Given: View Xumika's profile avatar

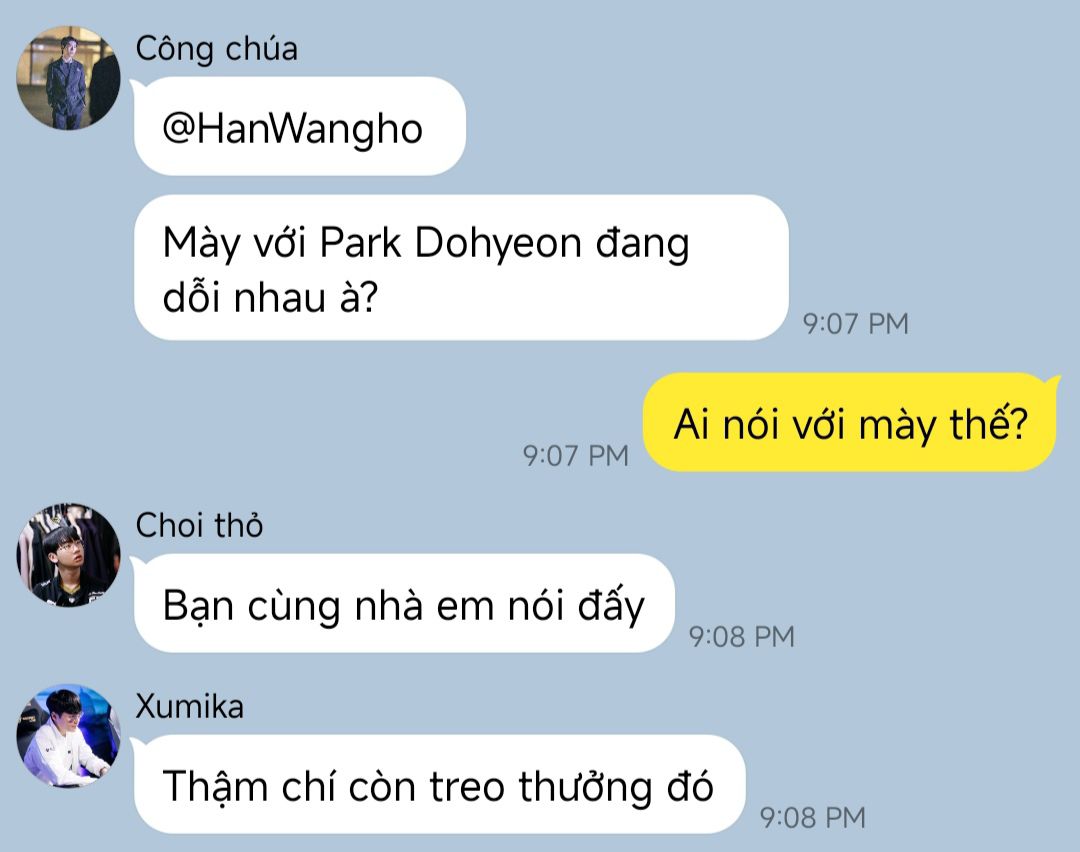Looking at the screenshot, I should 68,736.
